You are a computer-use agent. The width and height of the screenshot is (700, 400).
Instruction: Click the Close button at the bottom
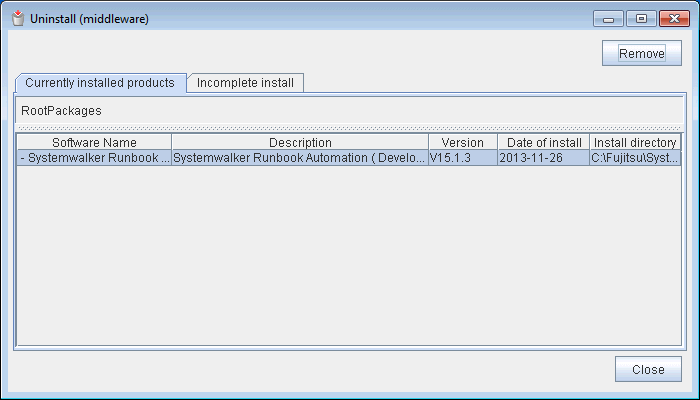[x=648, y=369]
